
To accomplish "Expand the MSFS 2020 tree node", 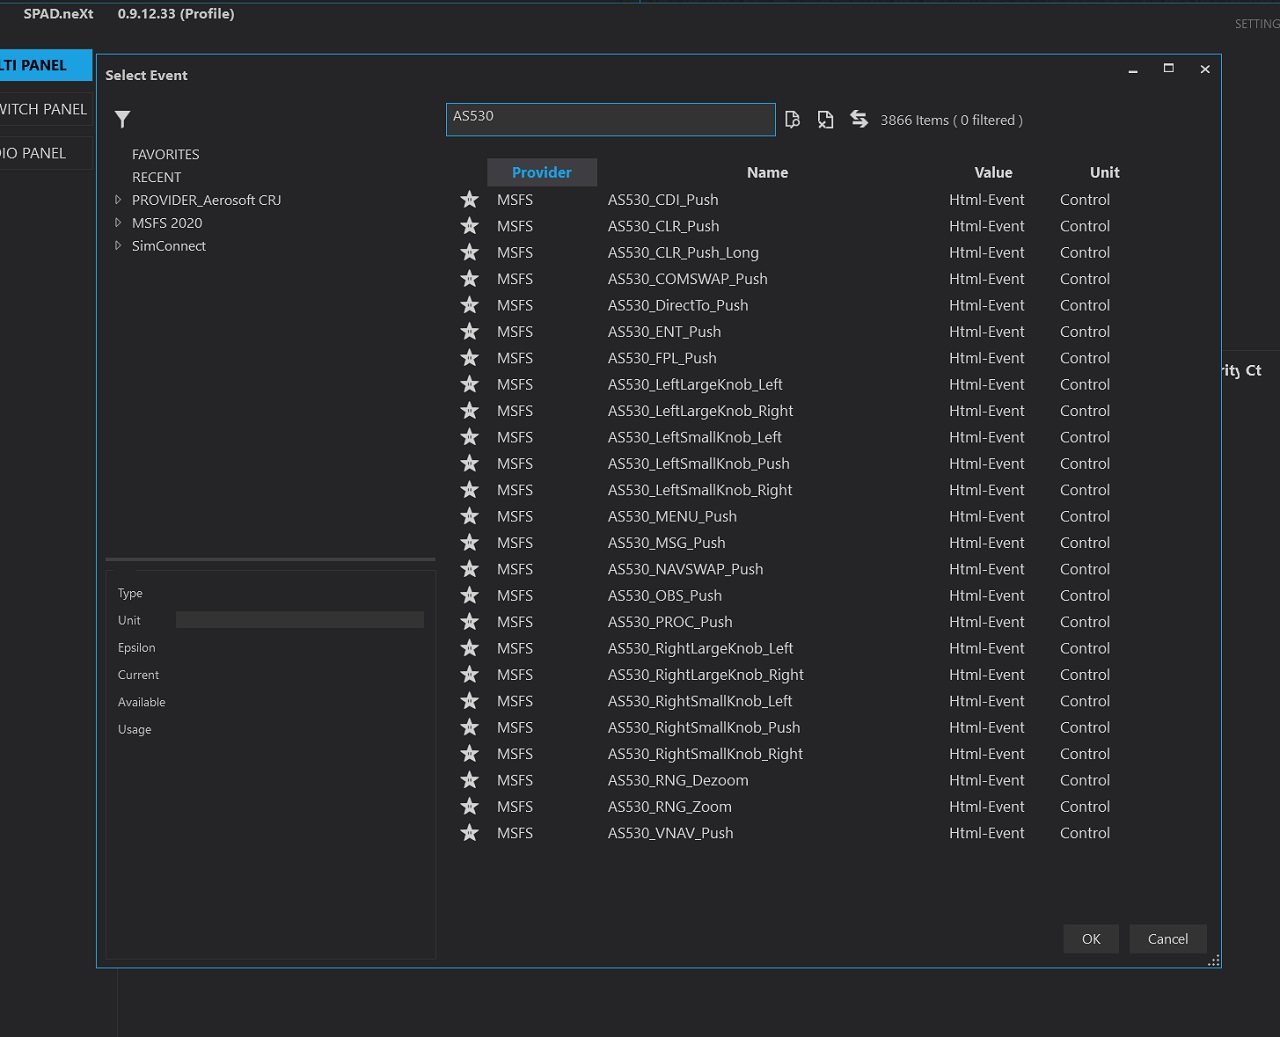I will pos(118,223).
